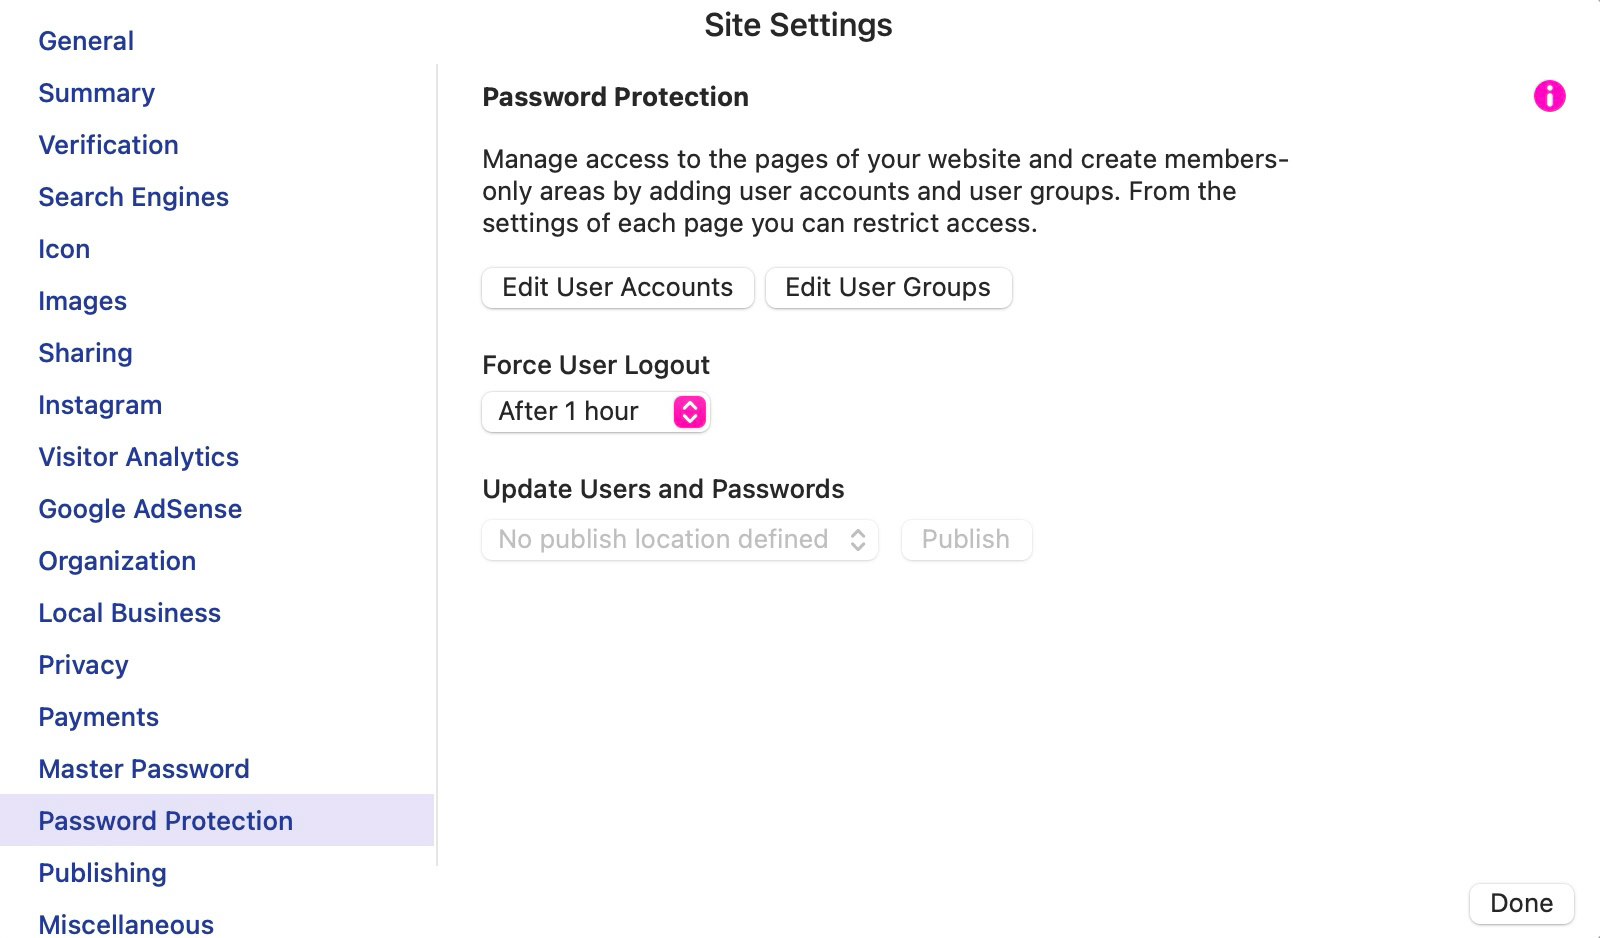Image resolution: width=1600 pixels, height=938 pixels.
Task: Expand the publish location dropdown
Action: pos(680,540)
